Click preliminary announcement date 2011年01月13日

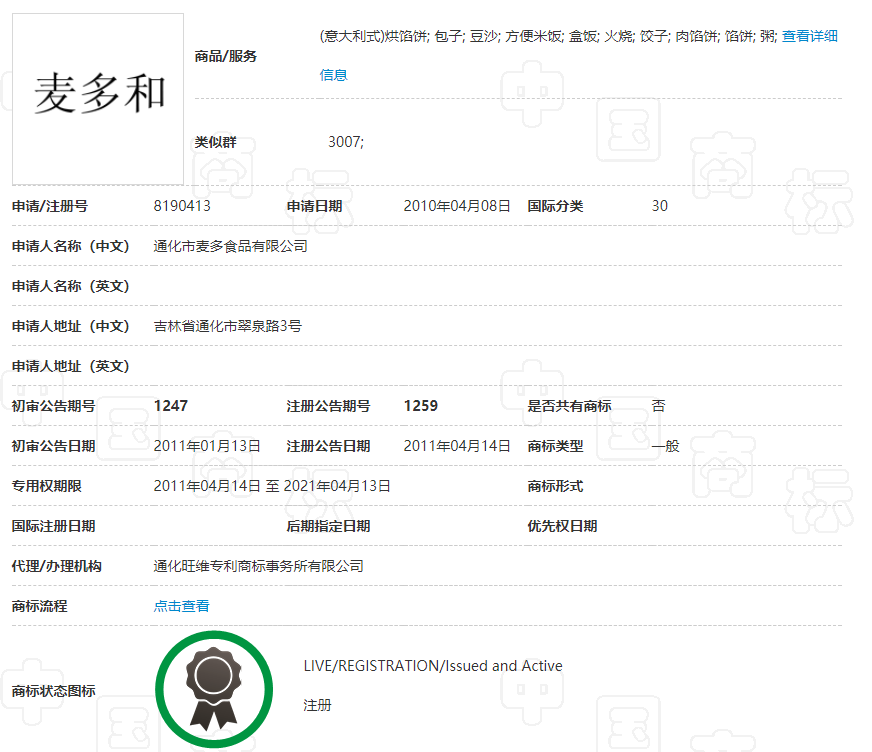point(207,446)
